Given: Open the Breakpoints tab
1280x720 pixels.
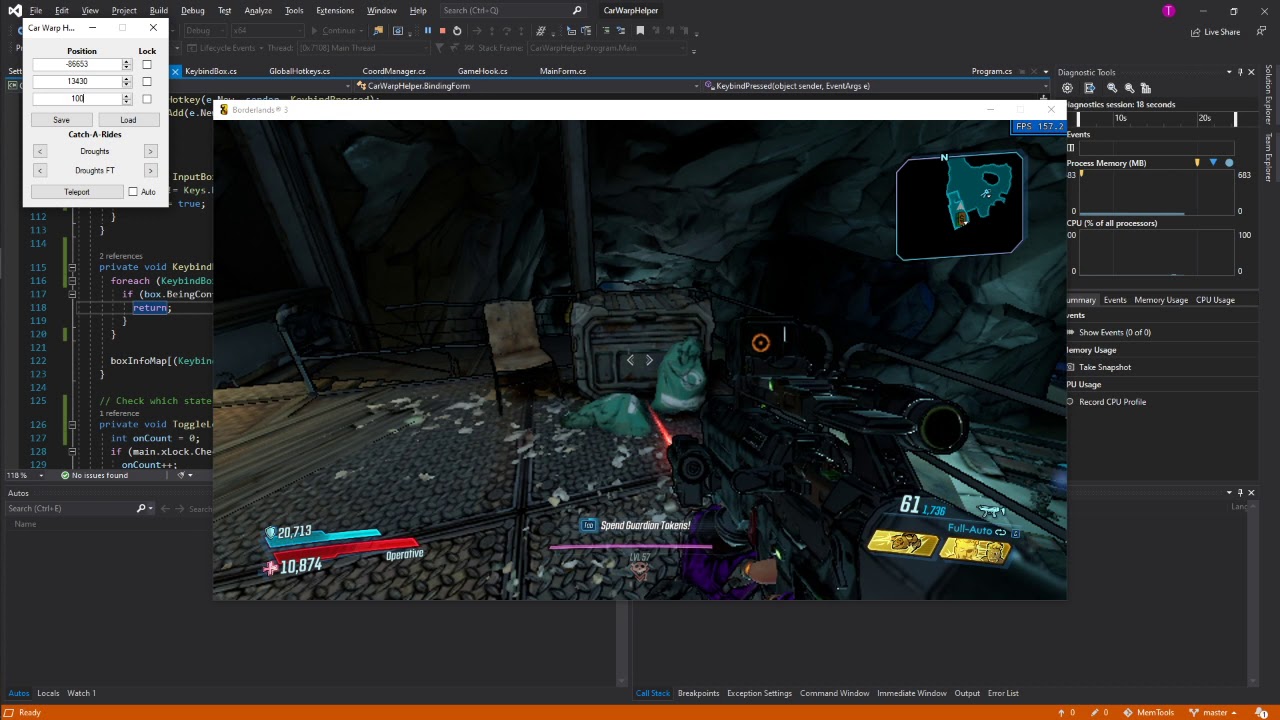Looking at the screenshot, I should (698, 693).
